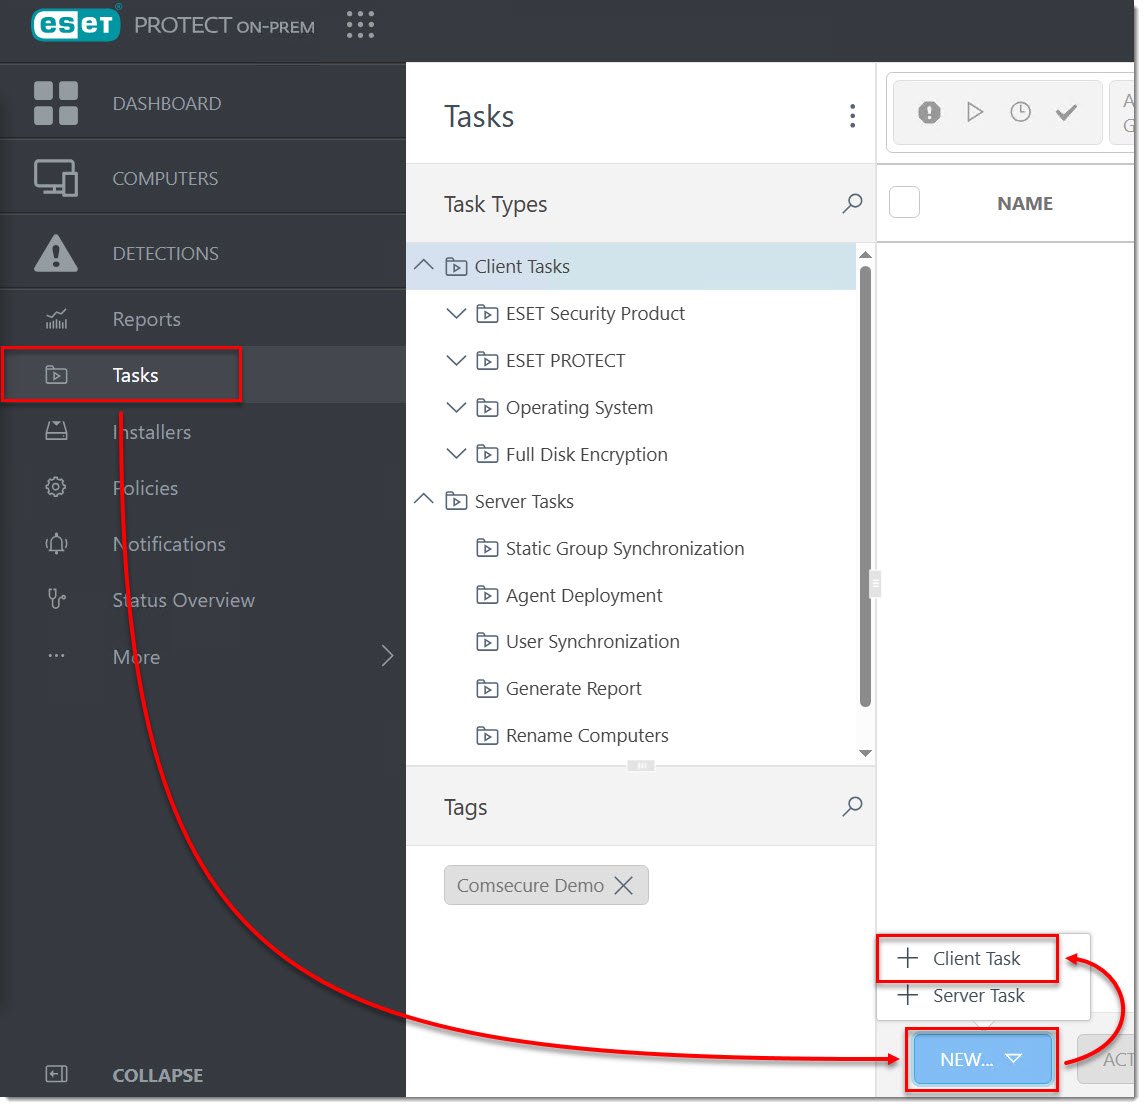Choose Server Task from New menu
1144x1107 pixels.
978,995
